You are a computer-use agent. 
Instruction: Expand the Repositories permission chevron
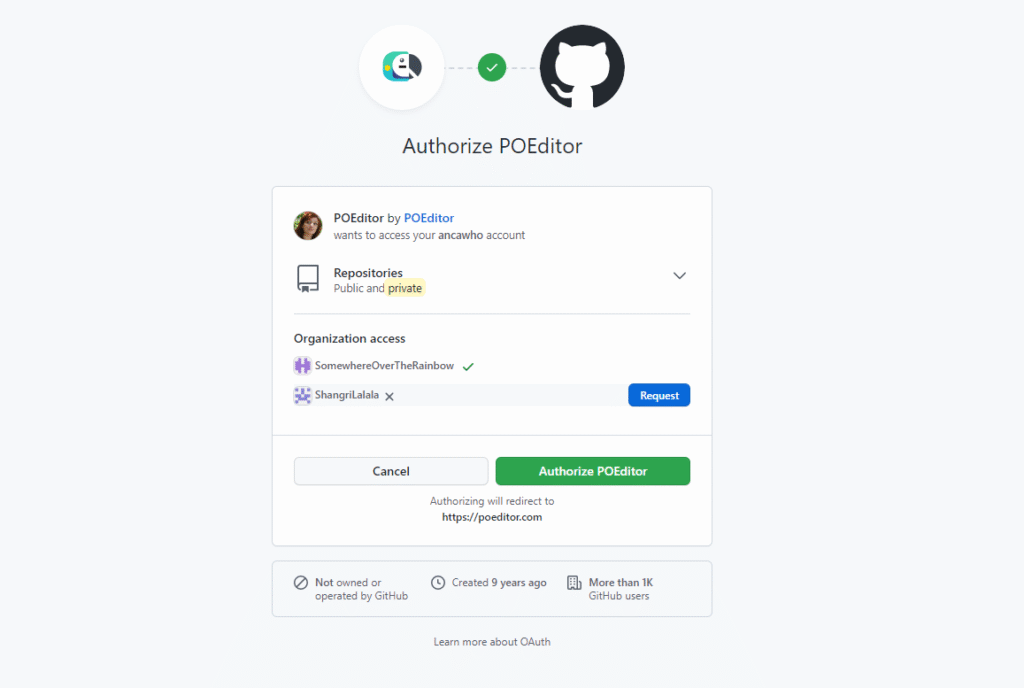pyautogui.click(x=679, y=275)
